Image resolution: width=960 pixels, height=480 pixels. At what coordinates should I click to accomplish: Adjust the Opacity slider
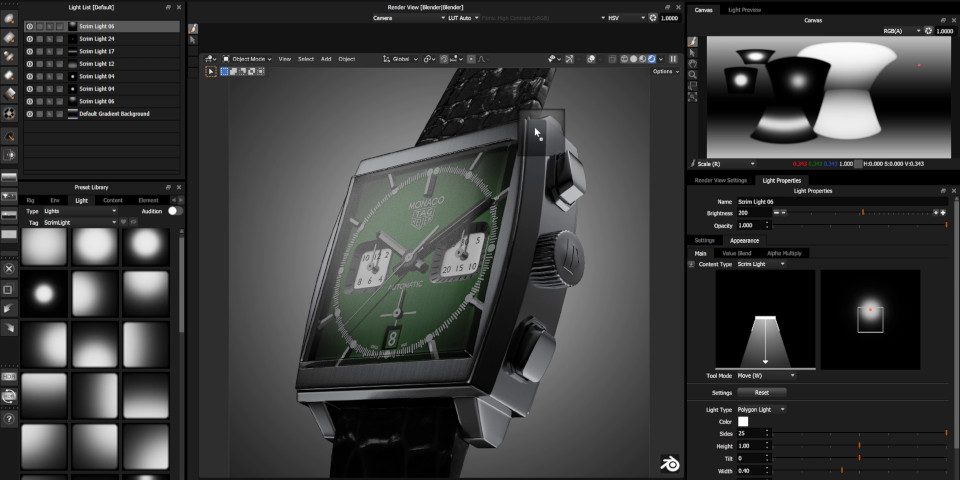coord(861,225)
